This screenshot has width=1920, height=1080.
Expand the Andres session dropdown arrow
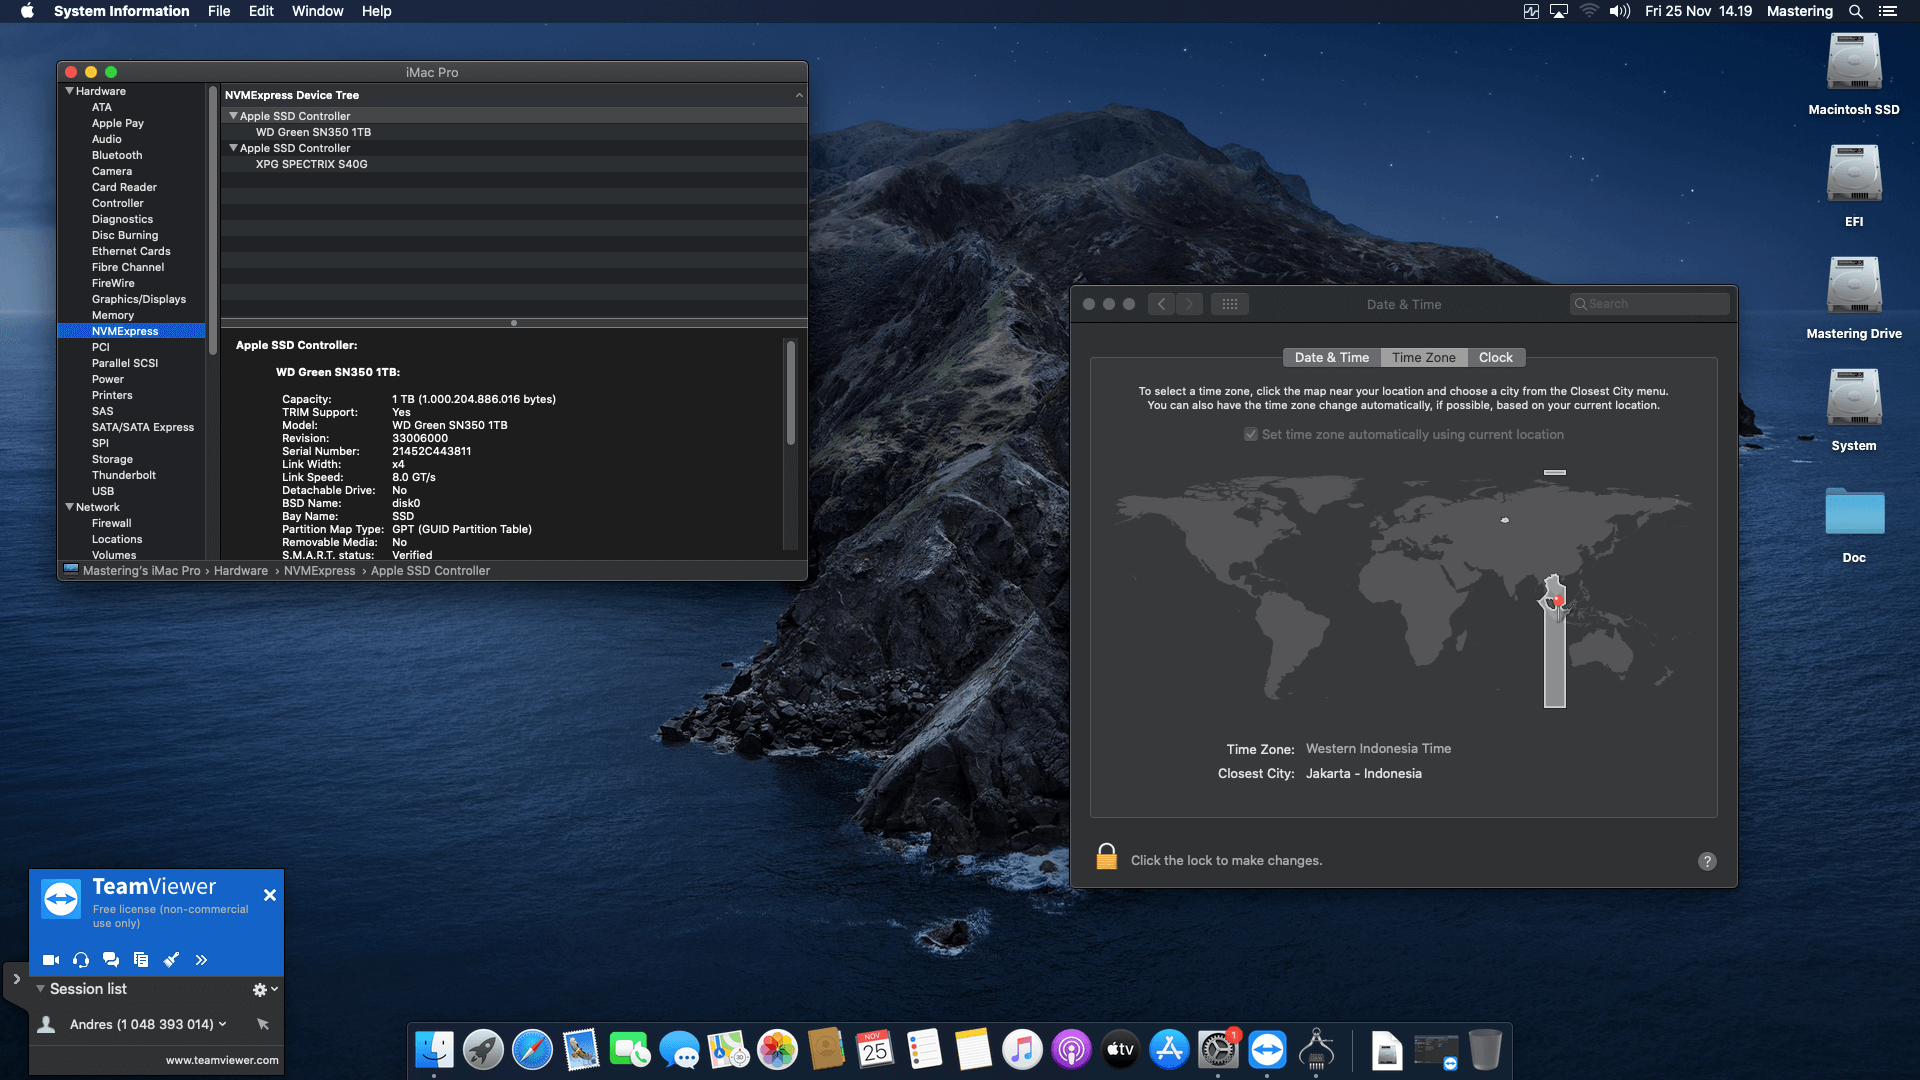pos(222,1024)
